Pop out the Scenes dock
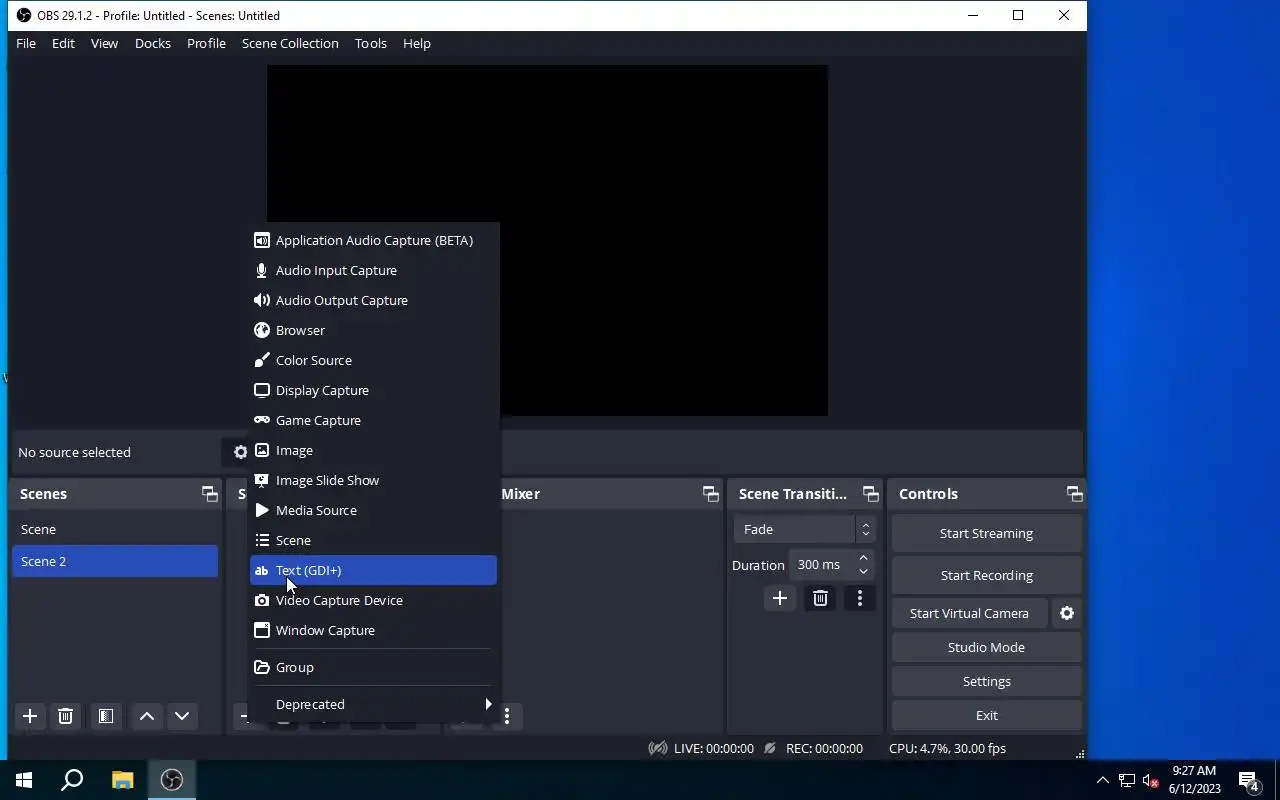The width and height of the screenshot is (1280, 800). (209, 494)
